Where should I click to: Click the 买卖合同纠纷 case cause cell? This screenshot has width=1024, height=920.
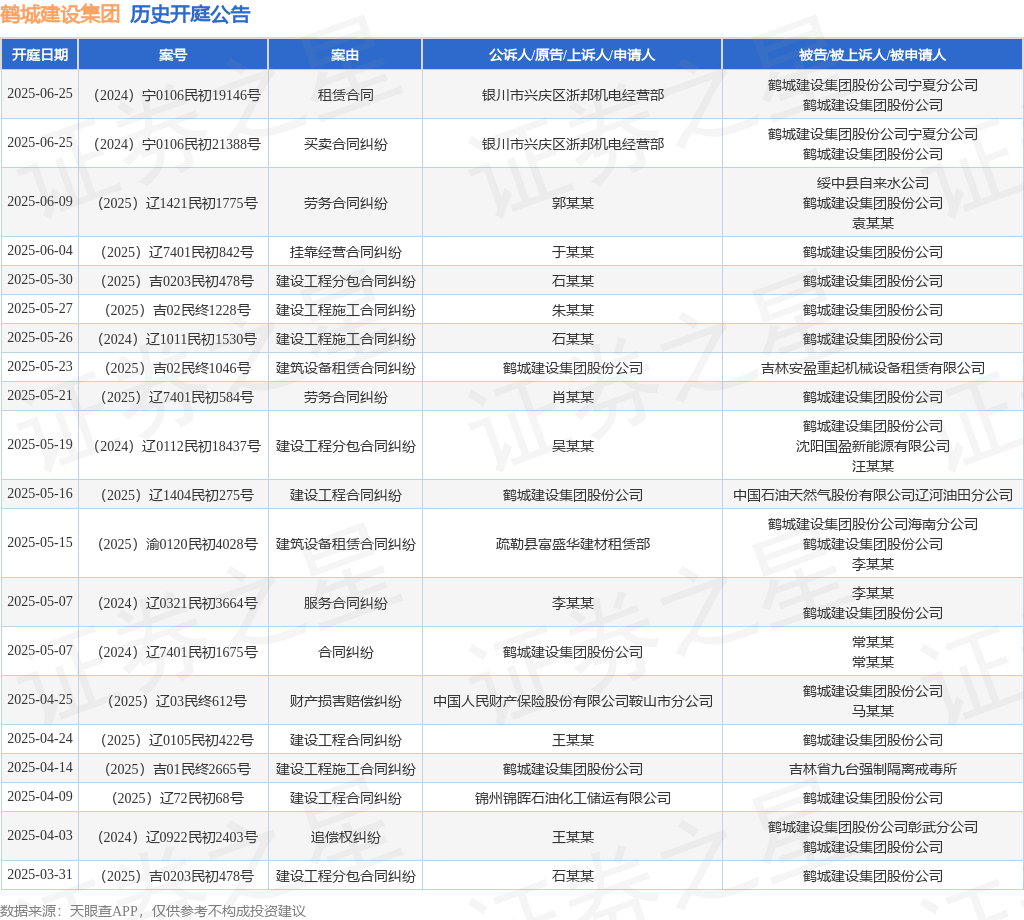click(345, 144)
